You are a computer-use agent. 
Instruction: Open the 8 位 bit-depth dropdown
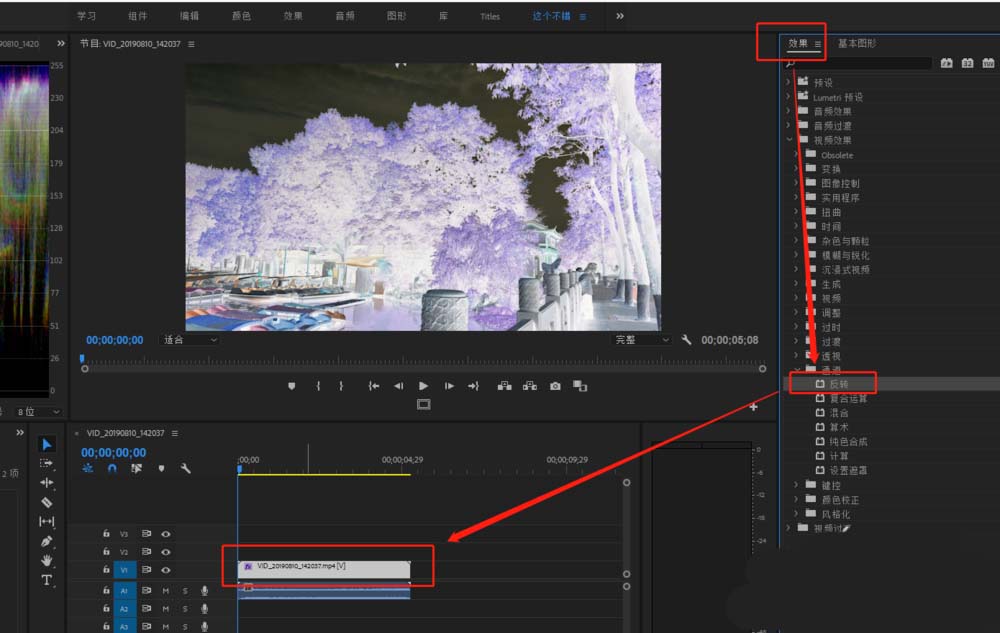[x=38, y=412]
